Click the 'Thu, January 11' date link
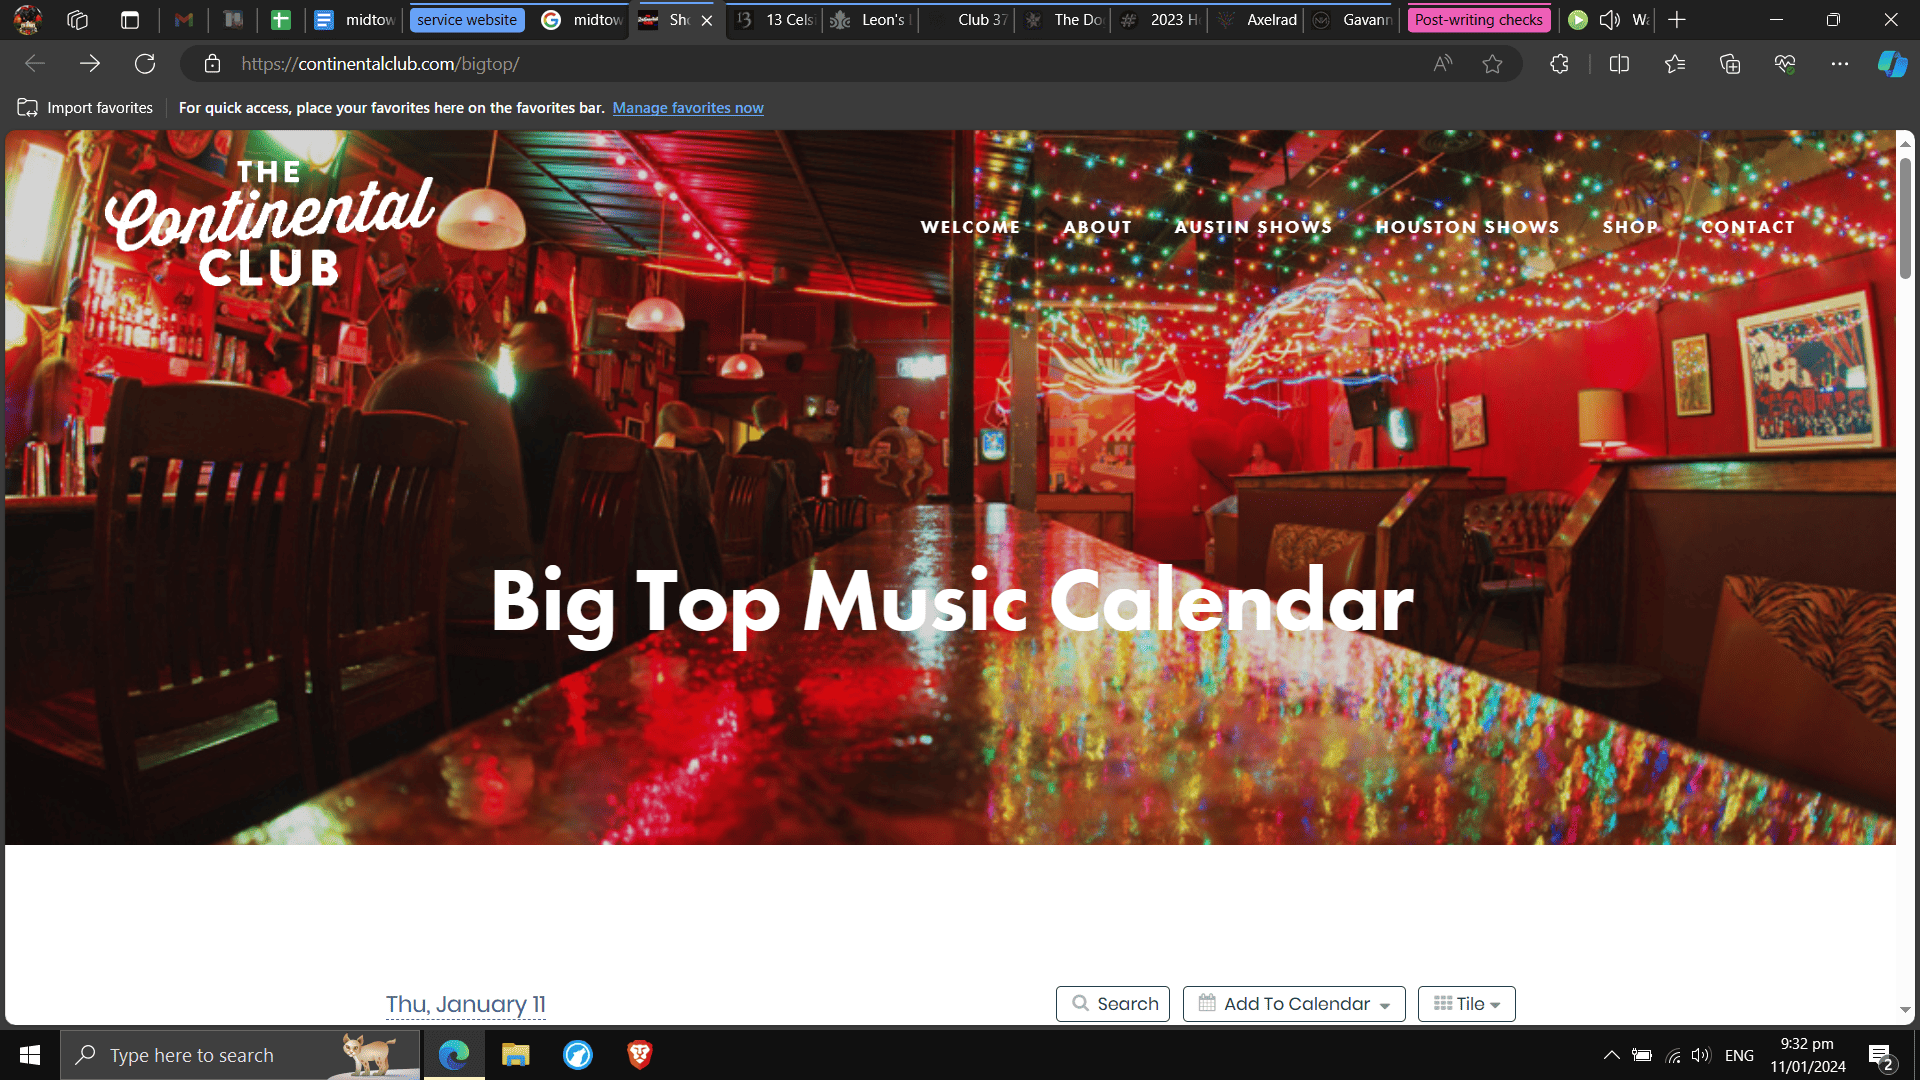 (466, 1004)
